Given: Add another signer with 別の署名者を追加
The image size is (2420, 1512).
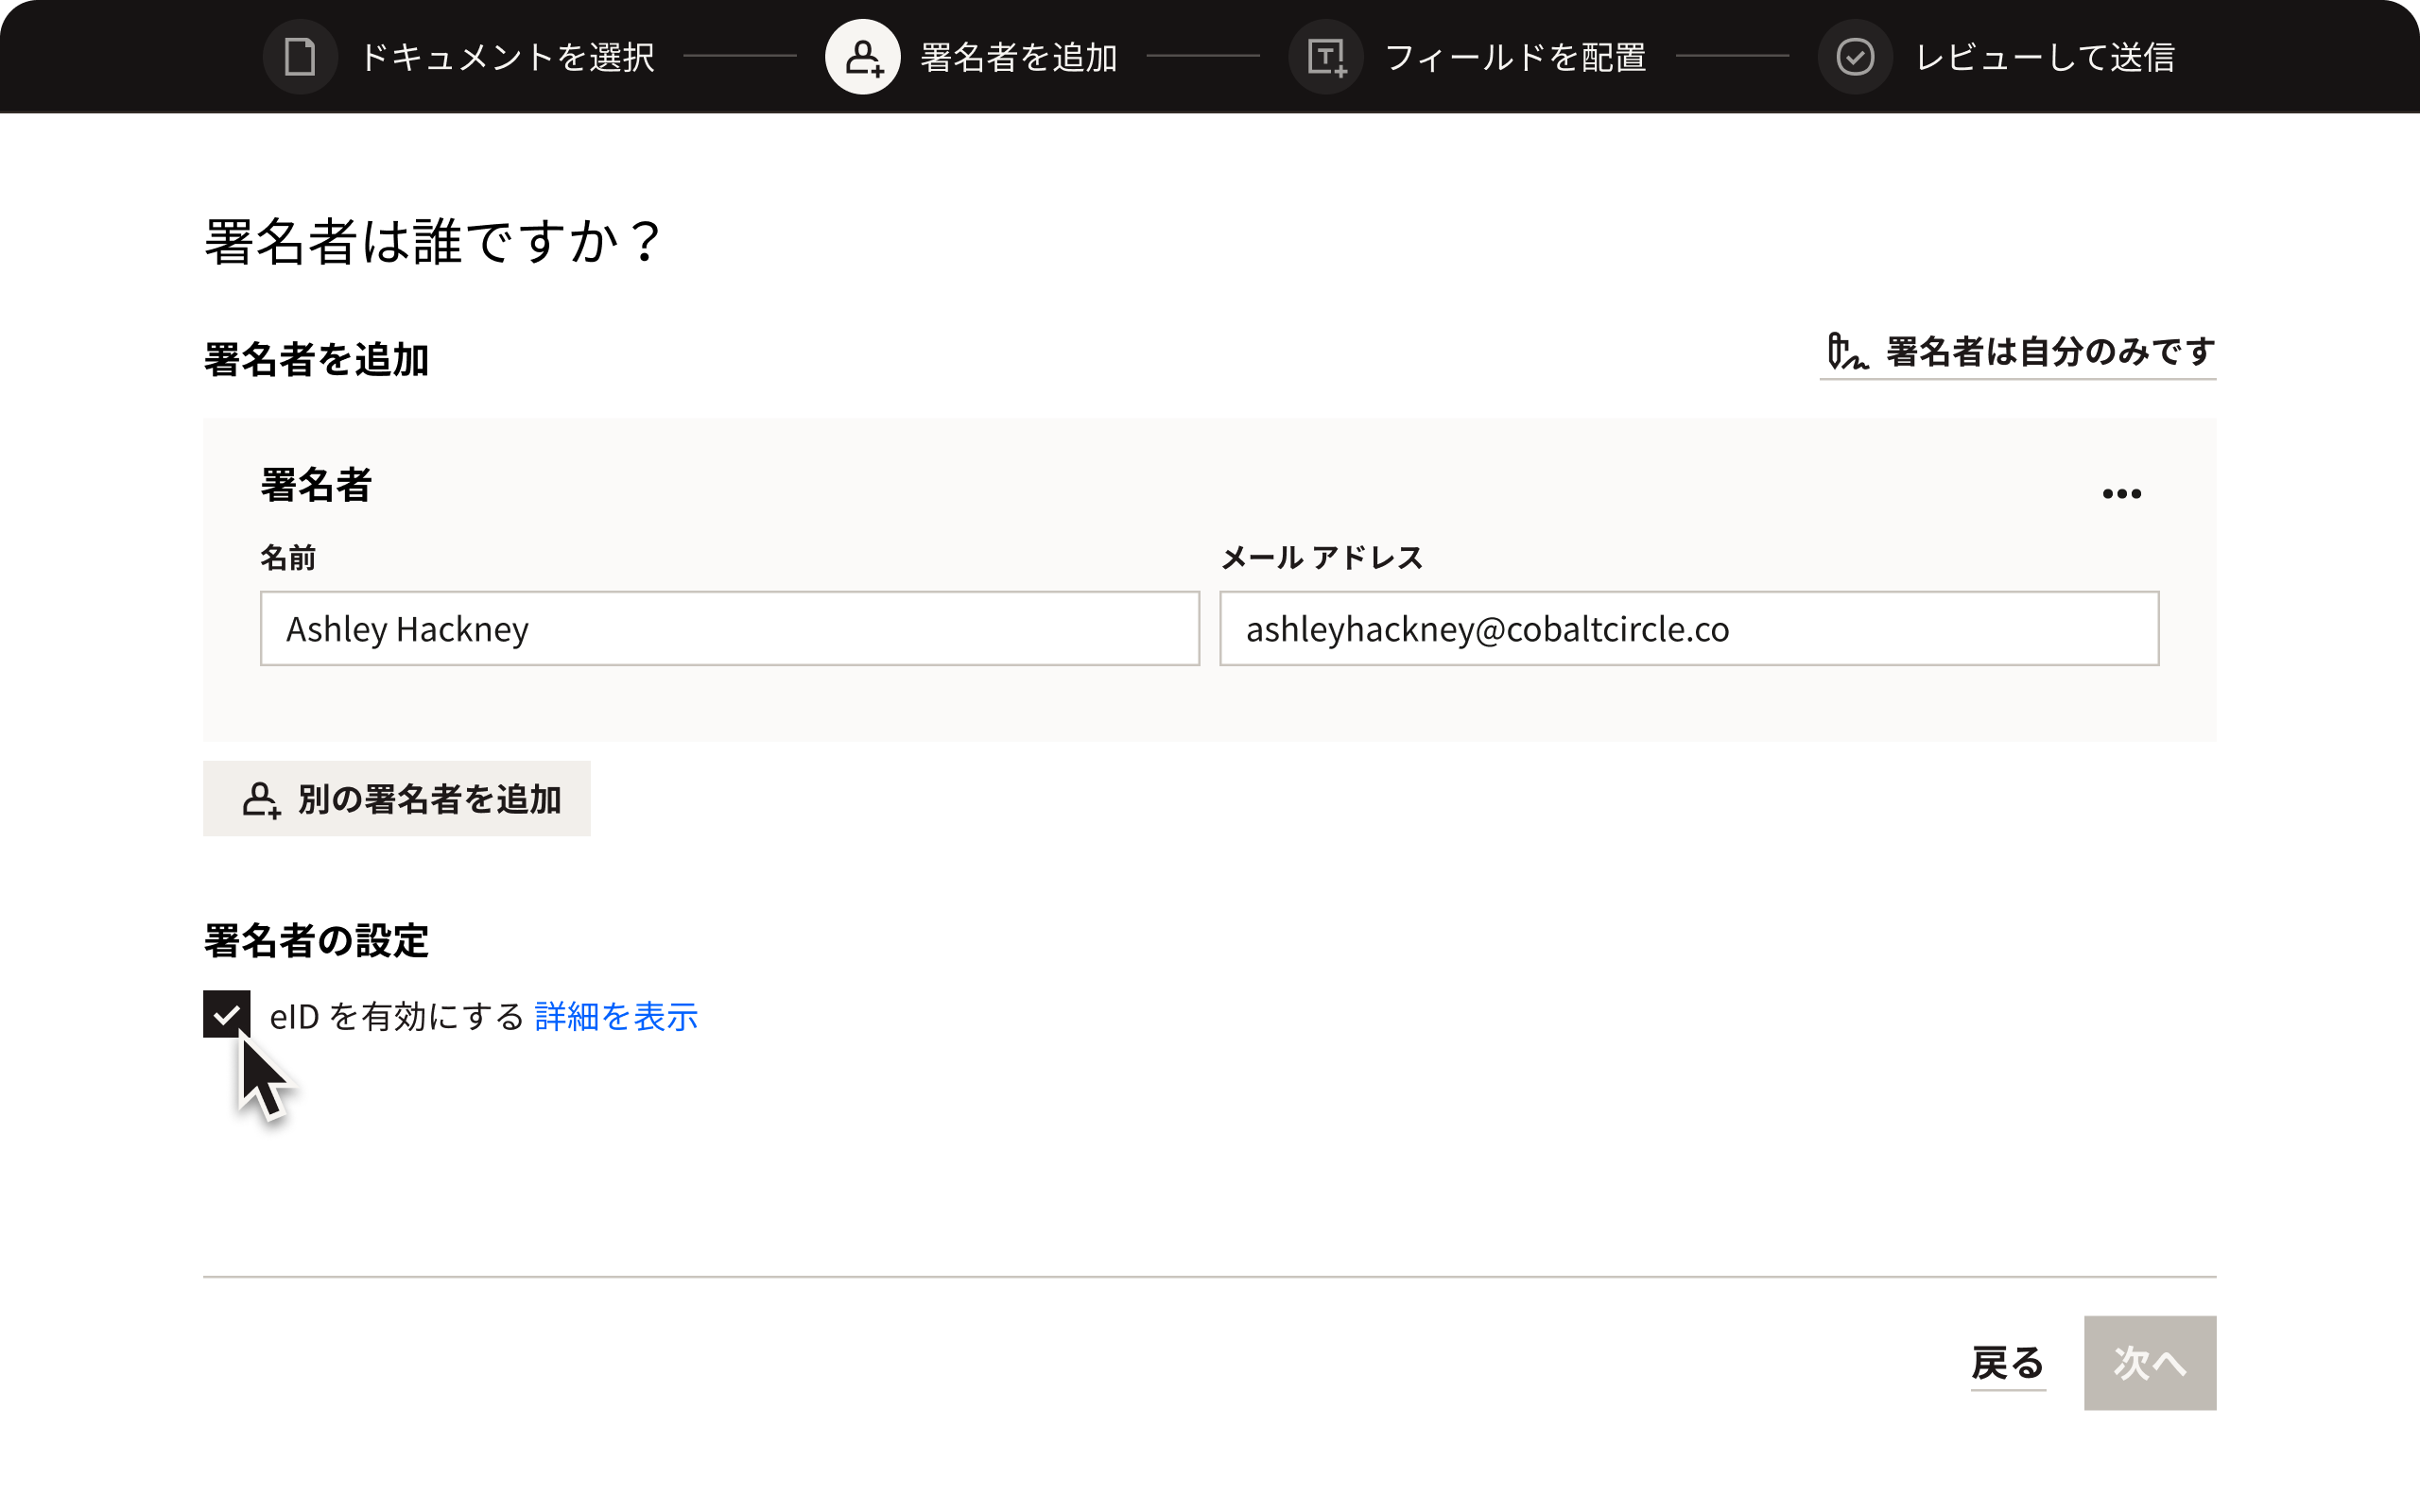Looking at the screenshot, I should tap(397, 799).
